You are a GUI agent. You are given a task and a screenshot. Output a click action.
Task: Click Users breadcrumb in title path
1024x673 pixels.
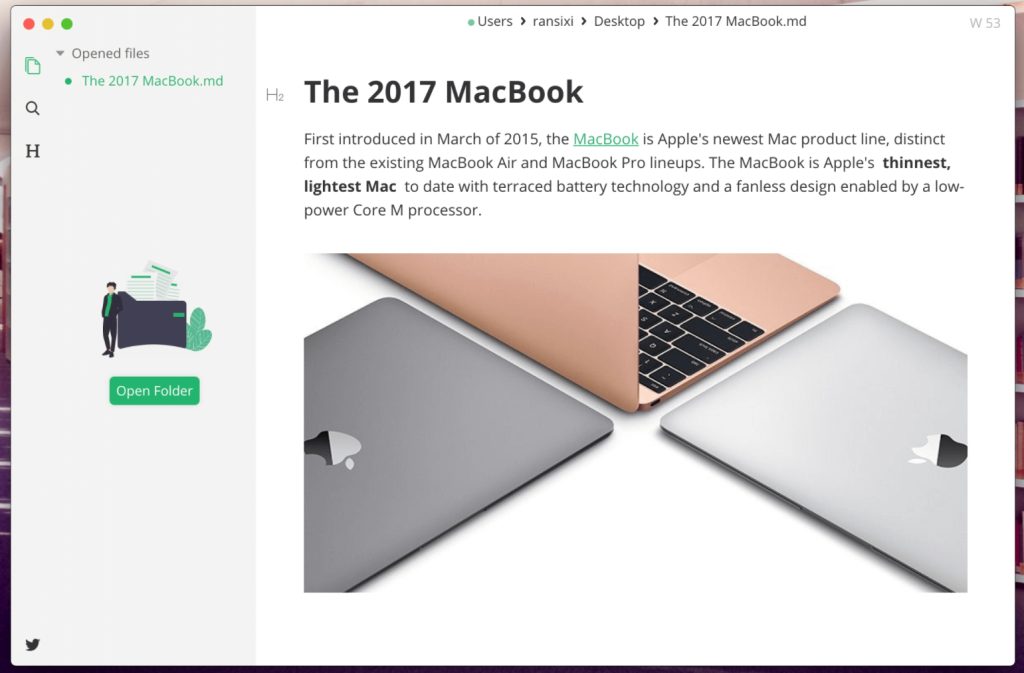494,22
